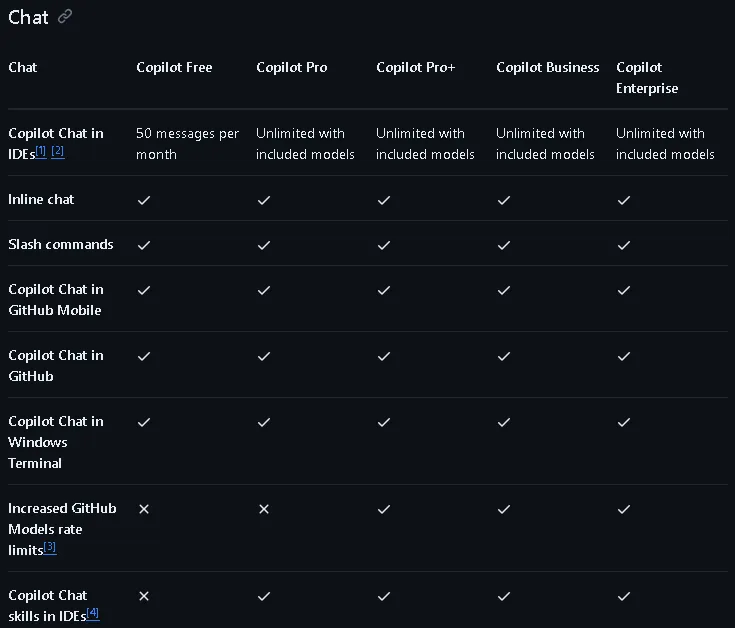Click the Slash commands checkmark under Copilot Free
Viewport: 735px width, 628px height.
pos(144,245)
